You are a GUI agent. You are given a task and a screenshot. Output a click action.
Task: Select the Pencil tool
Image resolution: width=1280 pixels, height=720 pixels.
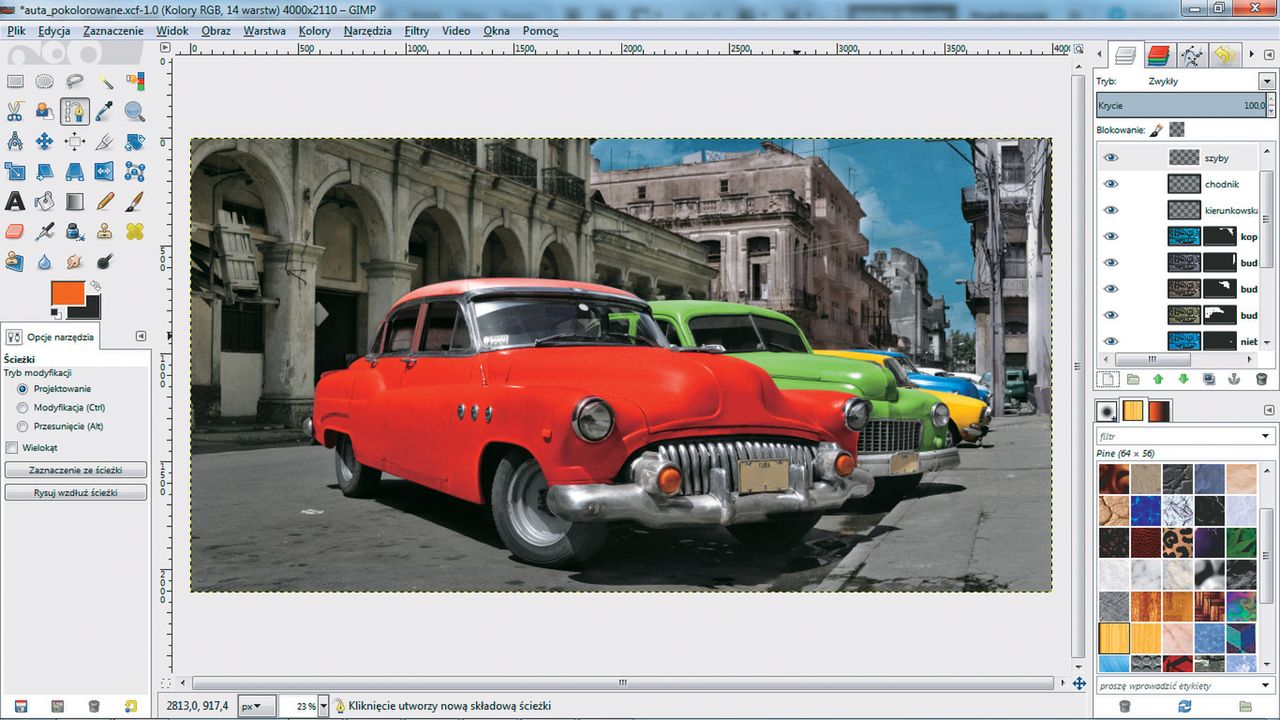click(x=105, y=201)
